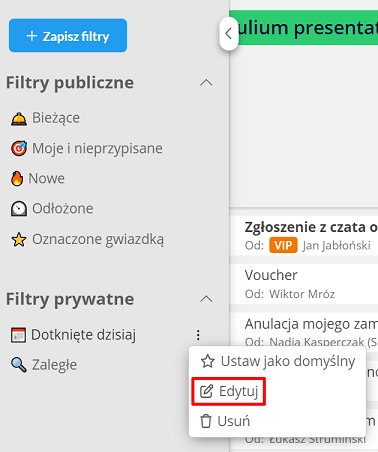Collapse the sidebar with the left chevron
The height and width of the screenshot is (452, 378).
(229, 33)
